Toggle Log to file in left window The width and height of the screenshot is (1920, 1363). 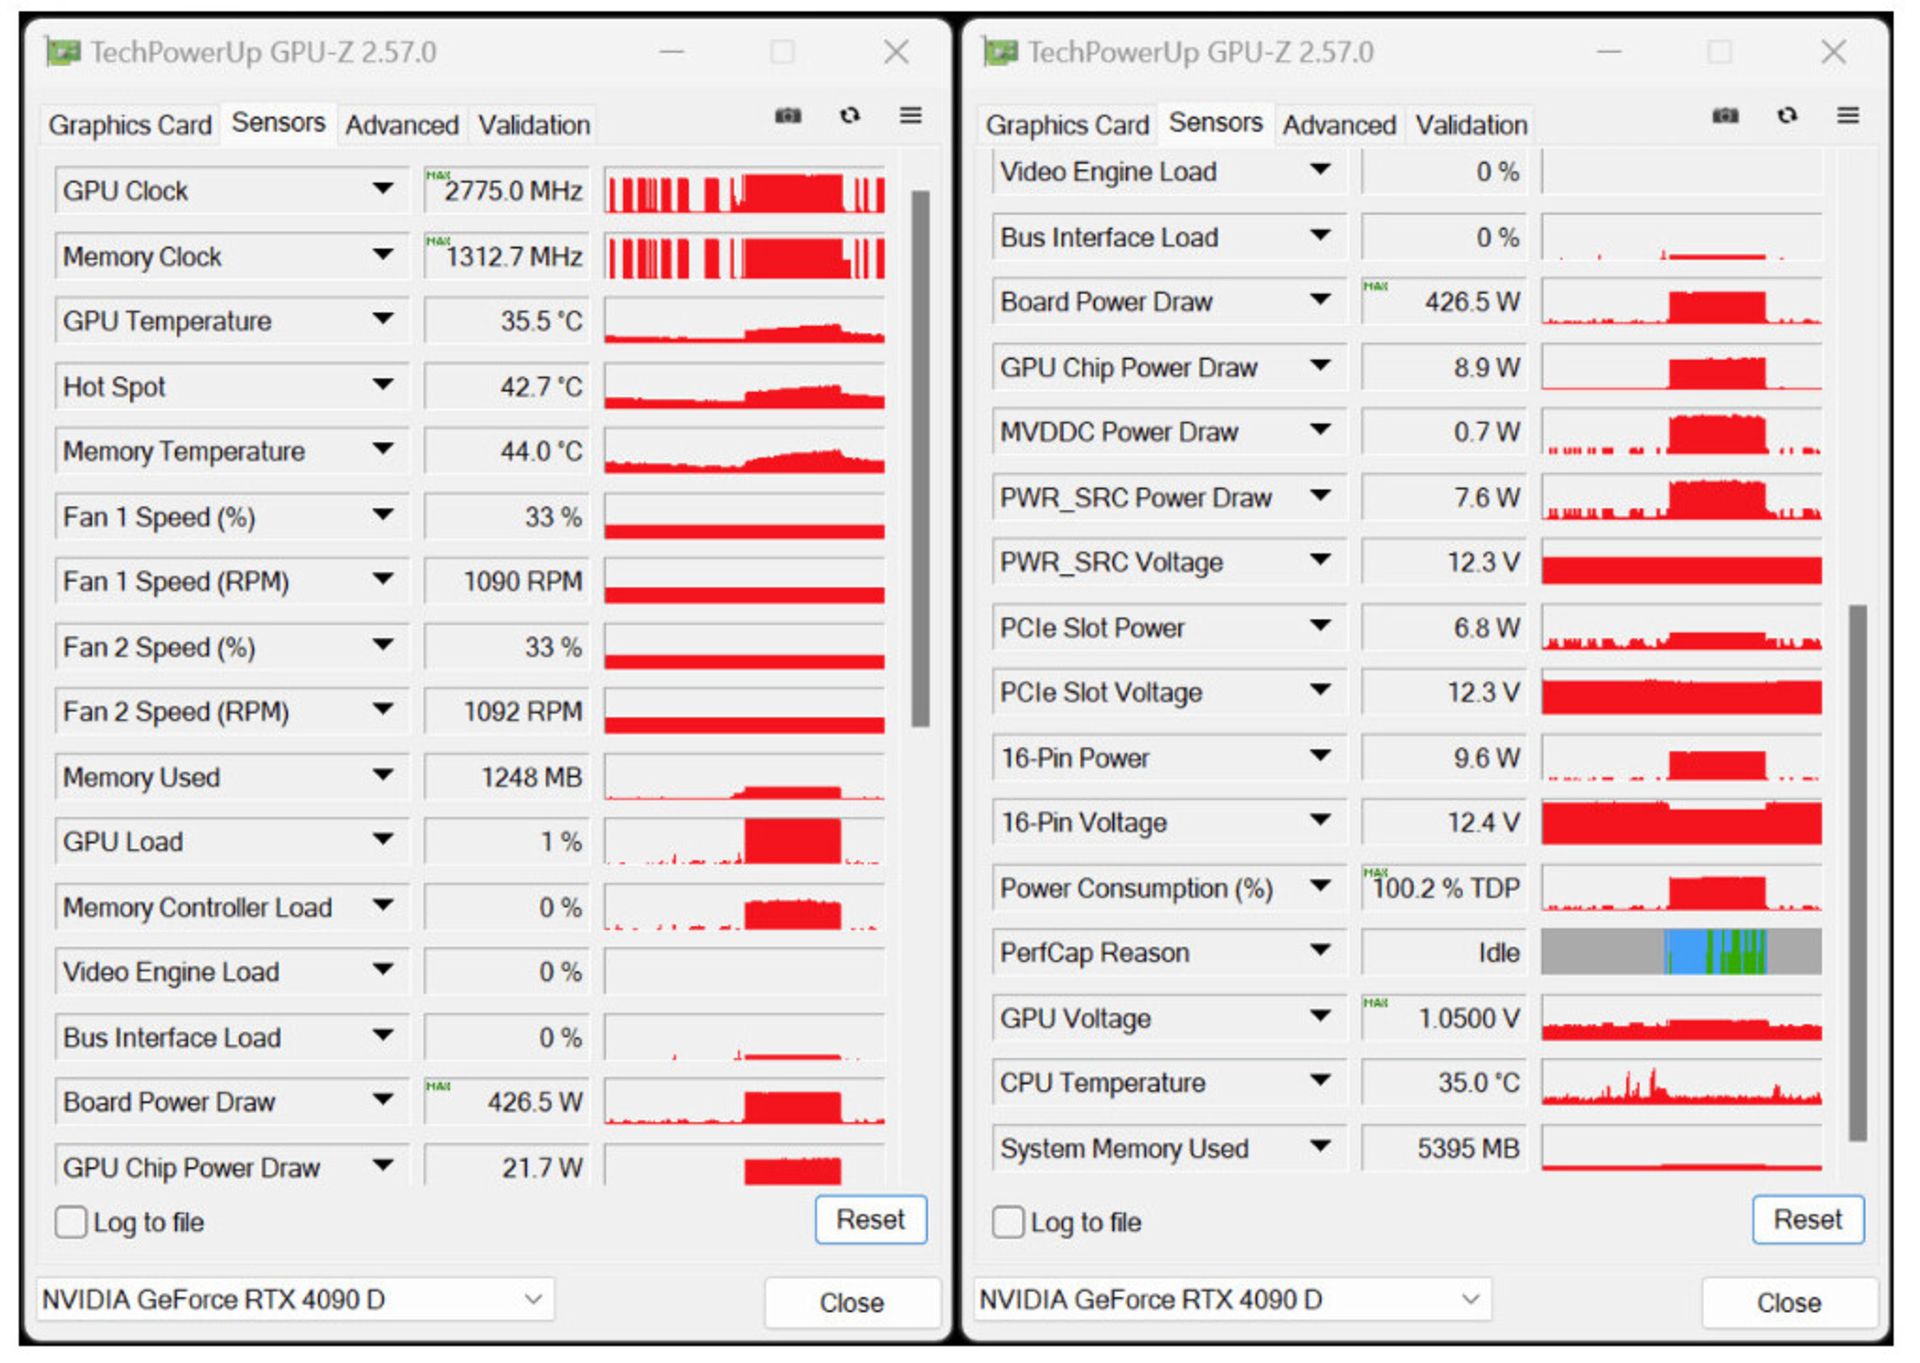(71, 1221)
